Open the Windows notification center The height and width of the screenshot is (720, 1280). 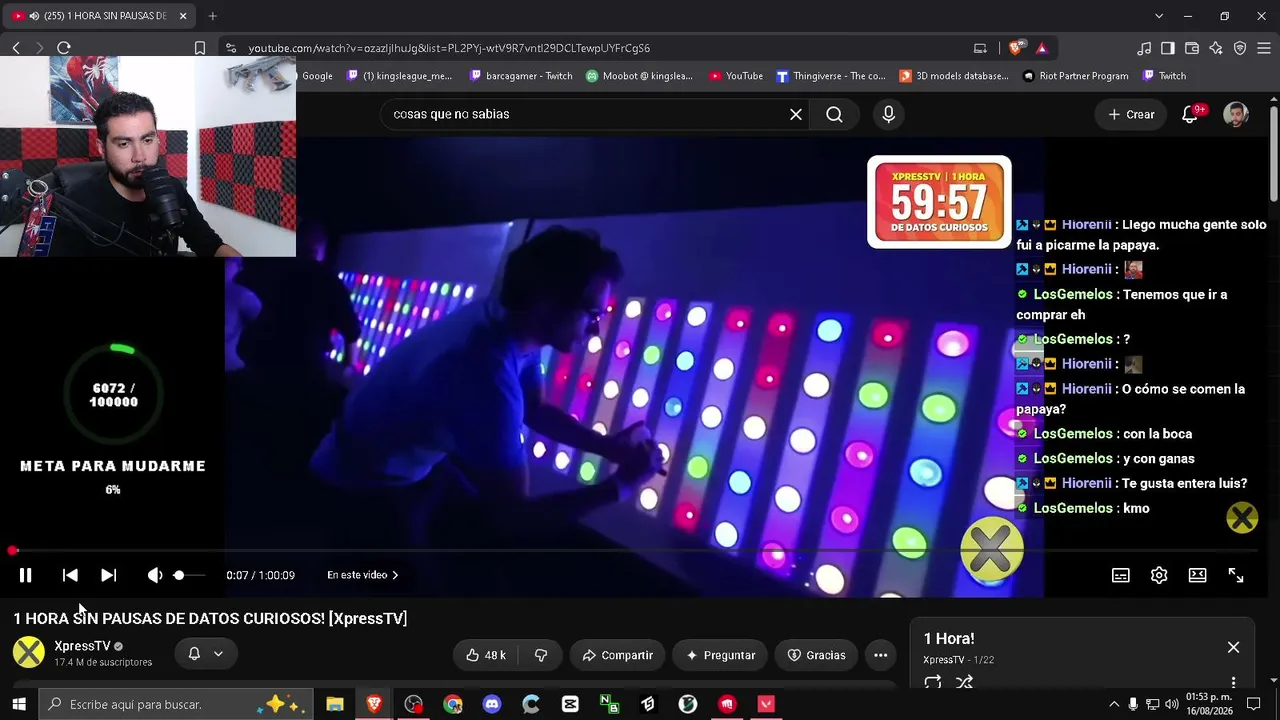(x=1254, y=704)
